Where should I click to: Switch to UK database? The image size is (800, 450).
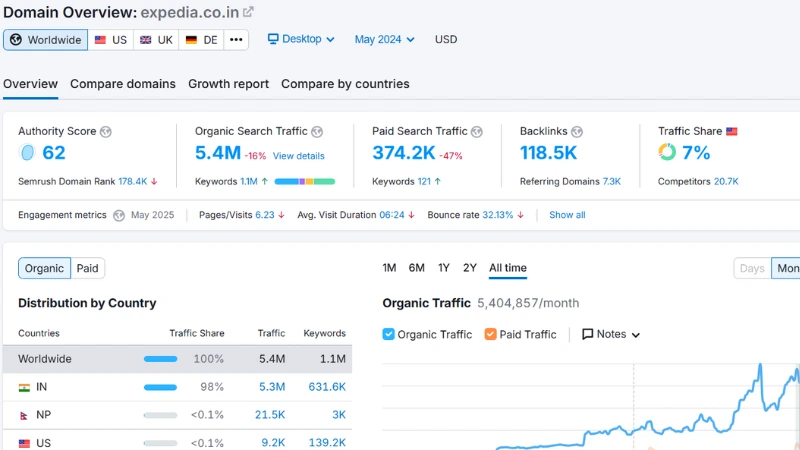[156, 40]
